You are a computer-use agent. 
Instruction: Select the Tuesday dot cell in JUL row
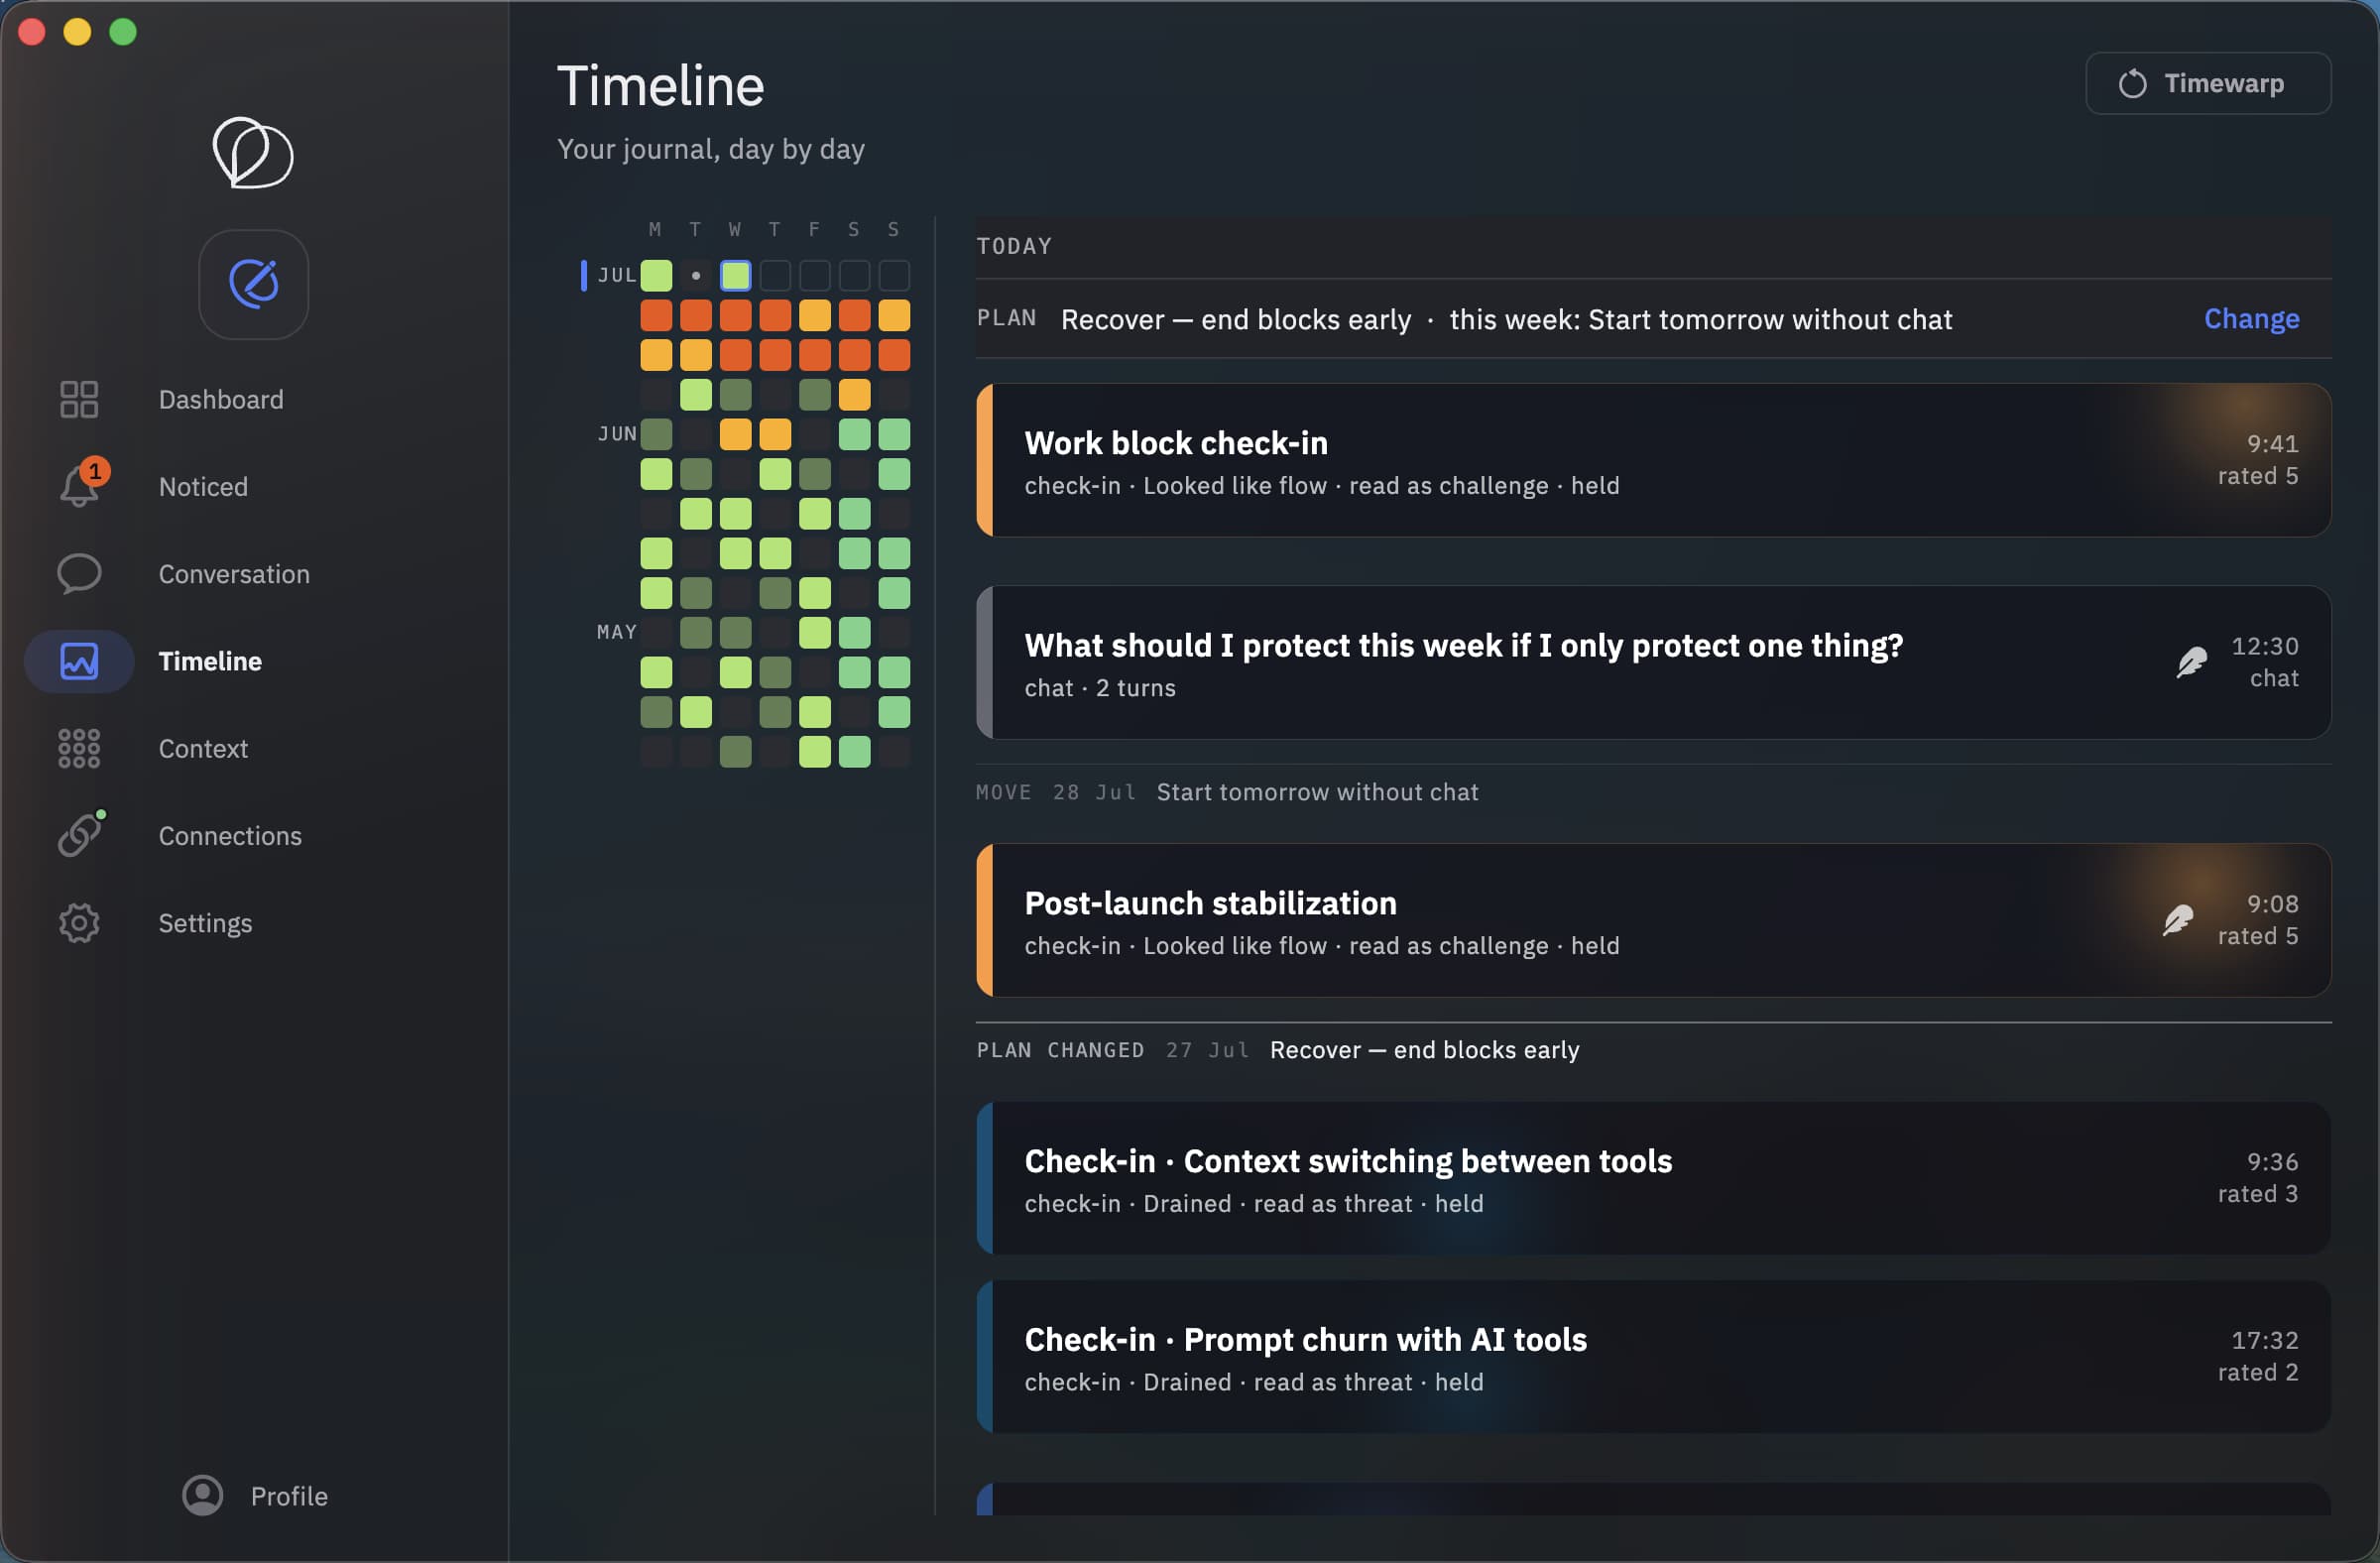coord(696,275)
